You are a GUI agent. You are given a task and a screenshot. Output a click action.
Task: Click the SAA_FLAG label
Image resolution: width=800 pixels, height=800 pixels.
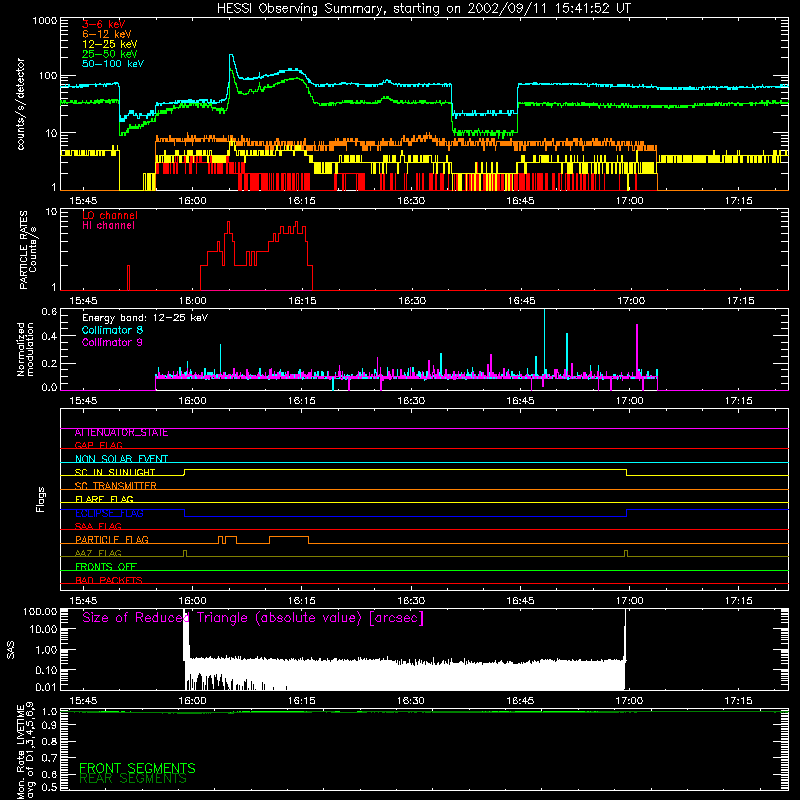coord(98,527)
